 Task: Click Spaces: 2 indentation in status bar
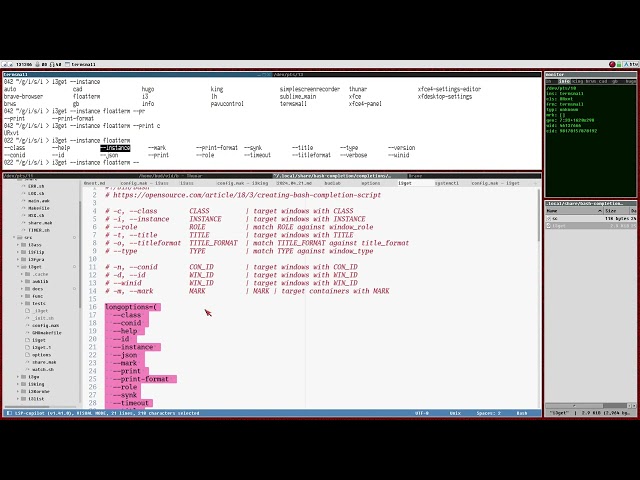488,413
